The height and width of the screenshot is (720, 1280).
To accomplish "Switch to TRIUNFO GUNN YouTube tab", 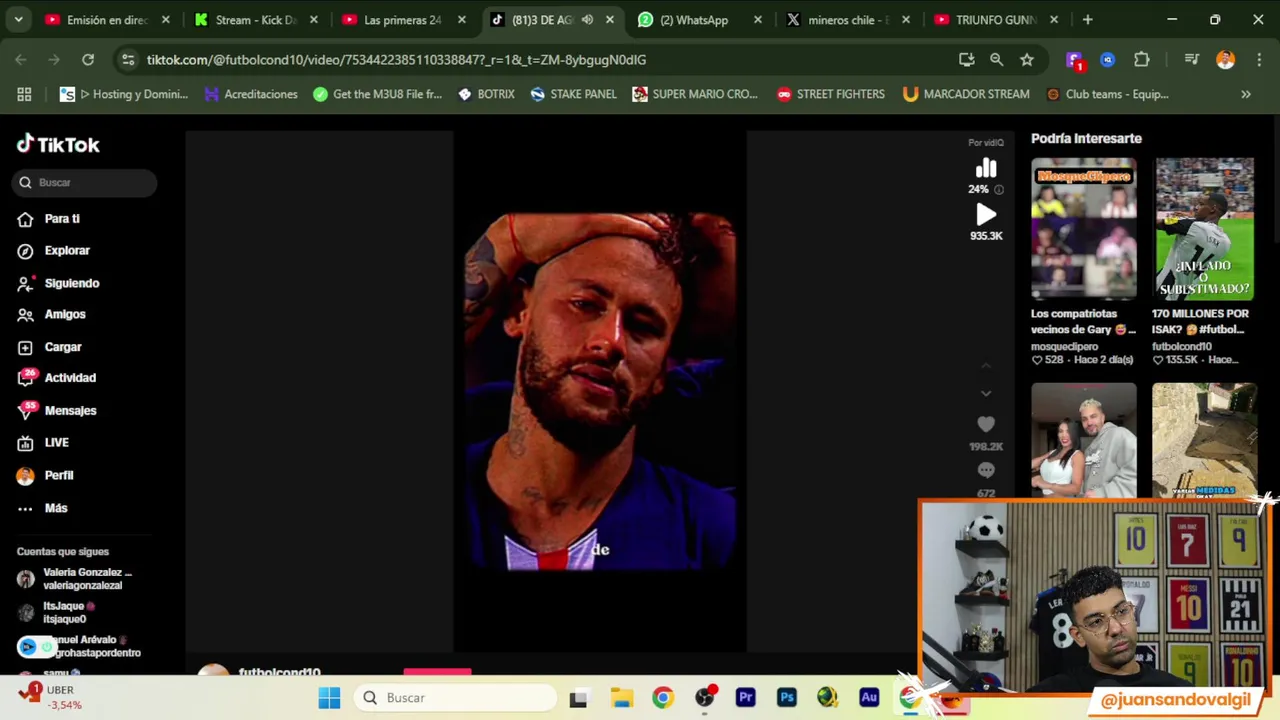I will pos(995,20).
